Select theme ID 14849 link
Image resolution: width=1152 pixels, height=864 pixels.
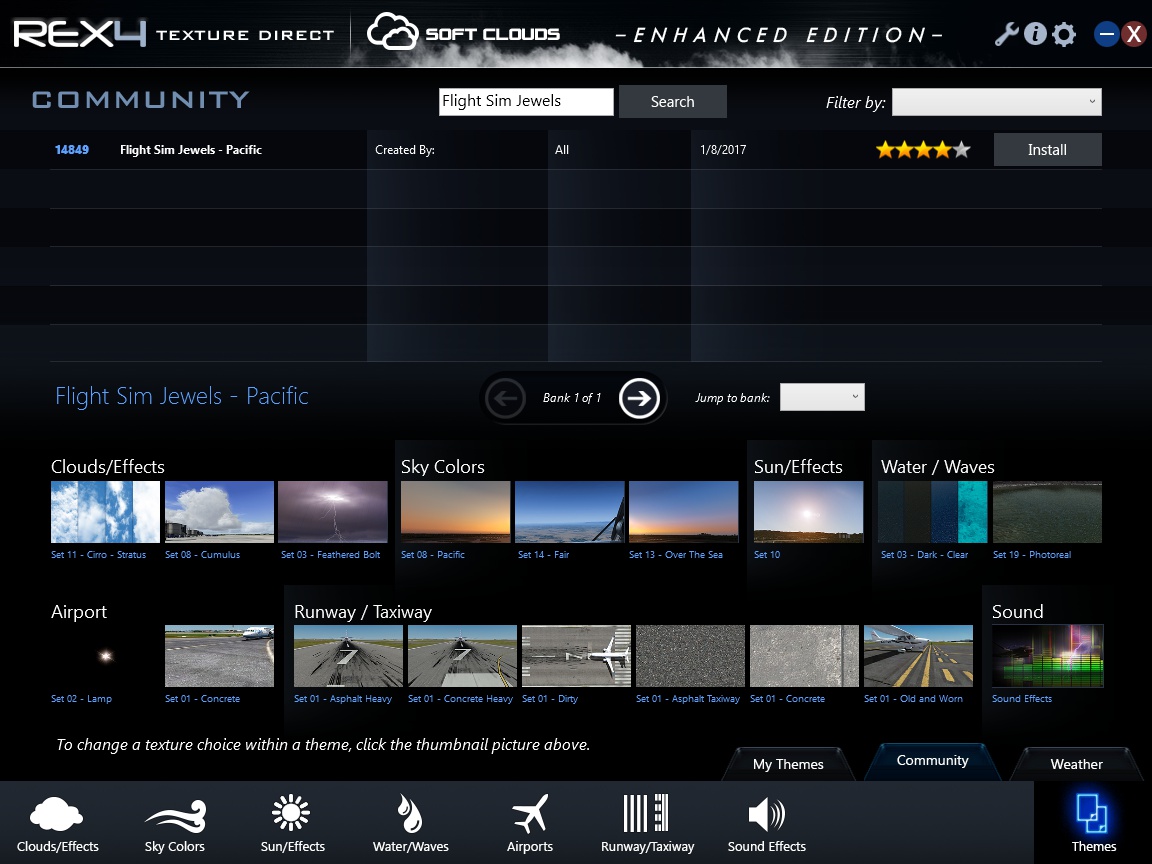[72, 150]
